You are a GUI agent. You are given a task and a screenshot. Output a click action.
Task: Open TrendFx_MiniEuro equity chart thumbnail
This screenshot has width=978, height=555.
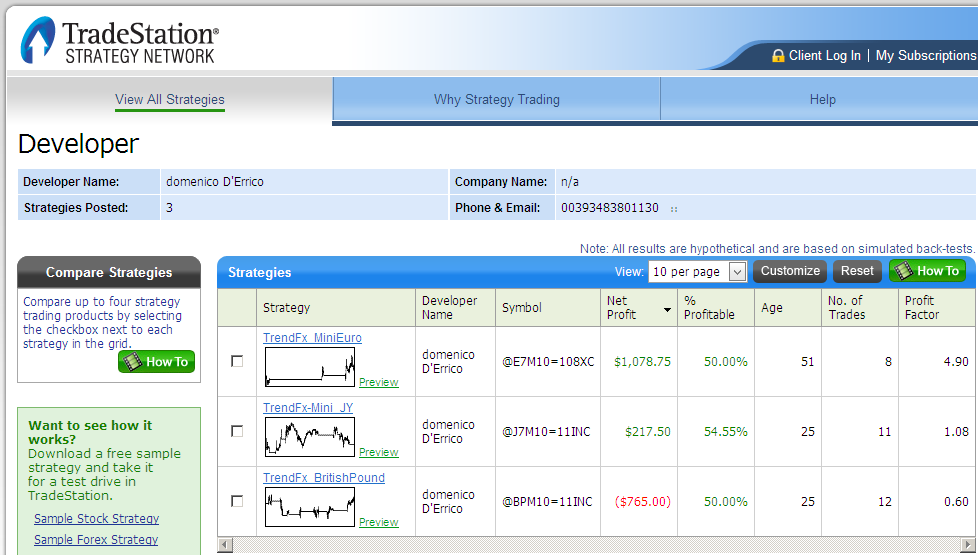310,367
